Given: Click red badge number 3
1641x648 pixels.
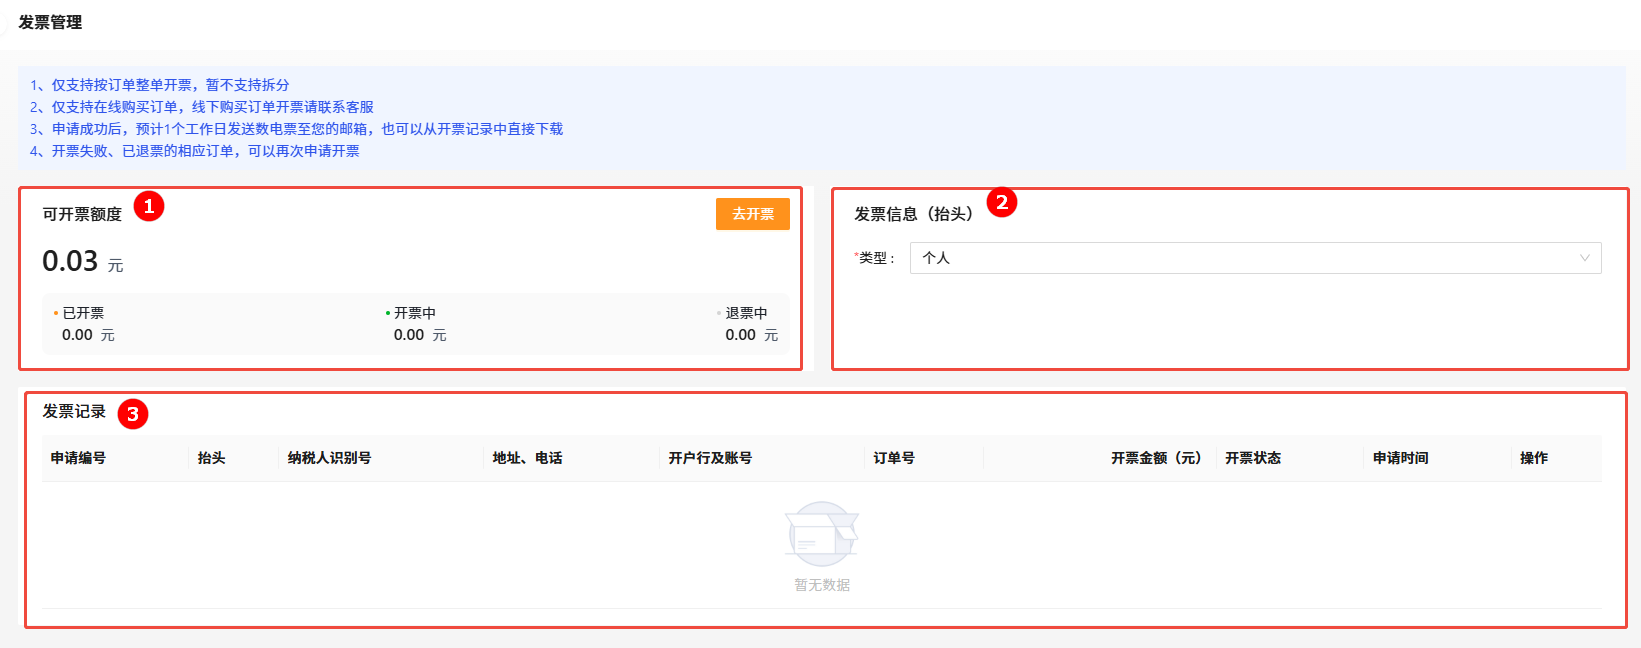Looking at the screenshot, I should (x=132, y=414).
